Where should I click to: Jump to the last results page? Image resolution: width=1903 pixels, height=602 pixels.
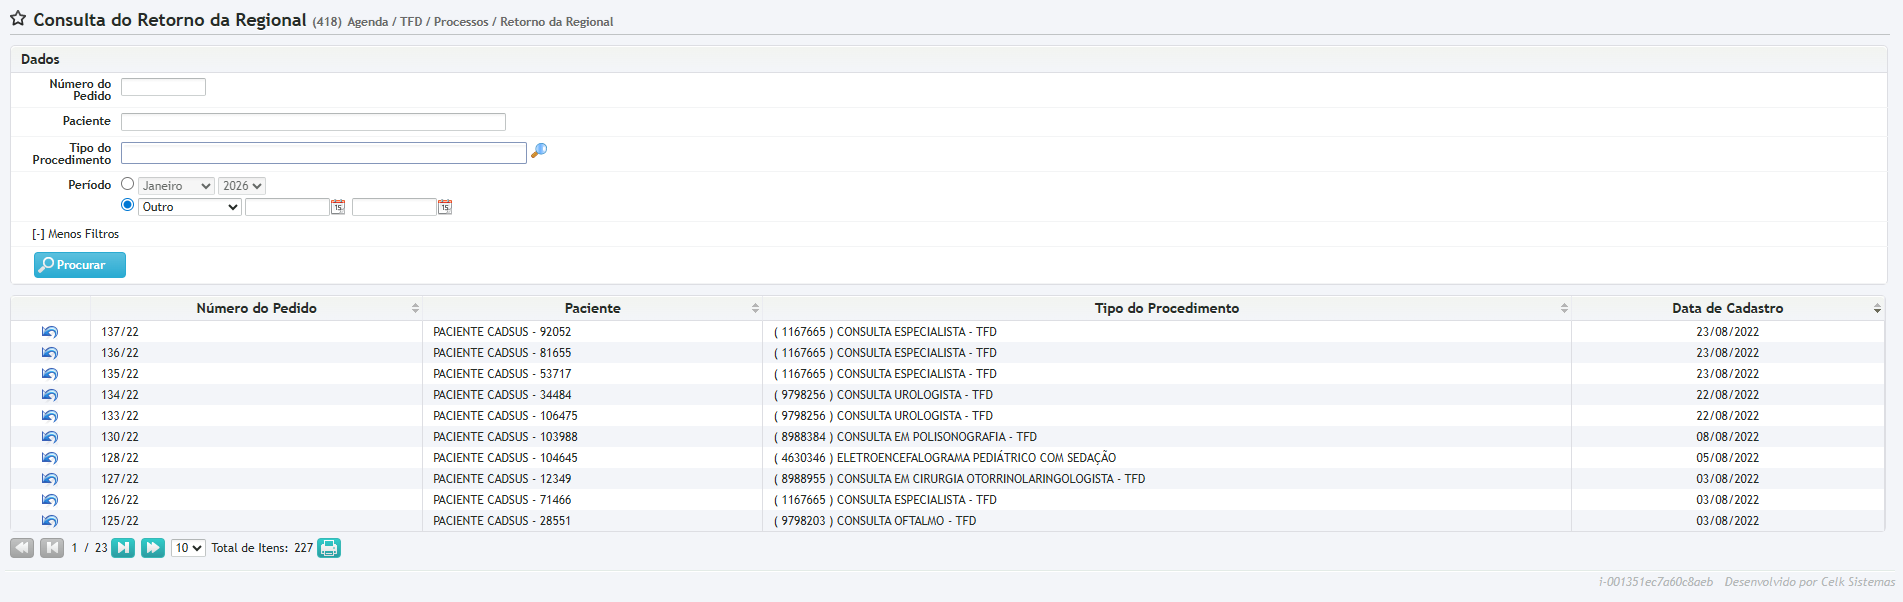click(x=153, y=548)
